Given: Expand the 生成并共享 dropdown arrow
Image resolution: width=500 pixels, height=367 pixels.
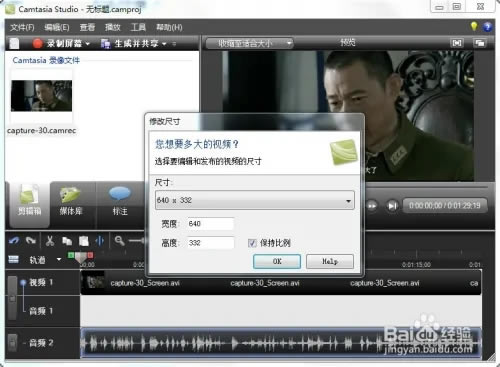Looking at the screenshot, I should click(164, 44).
